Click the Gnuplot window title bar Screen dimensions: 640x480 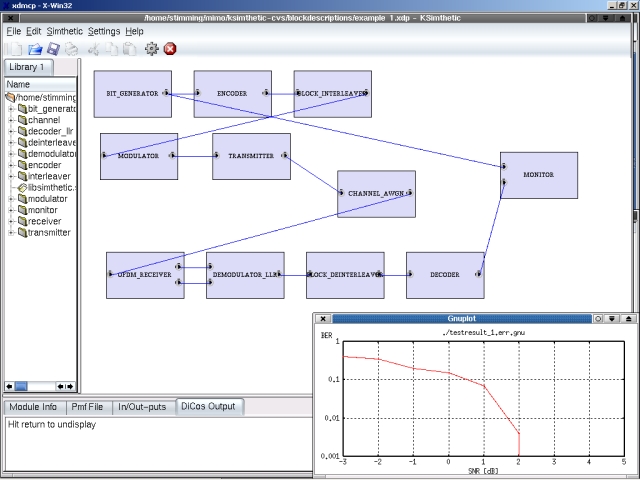tap(460, 318)
